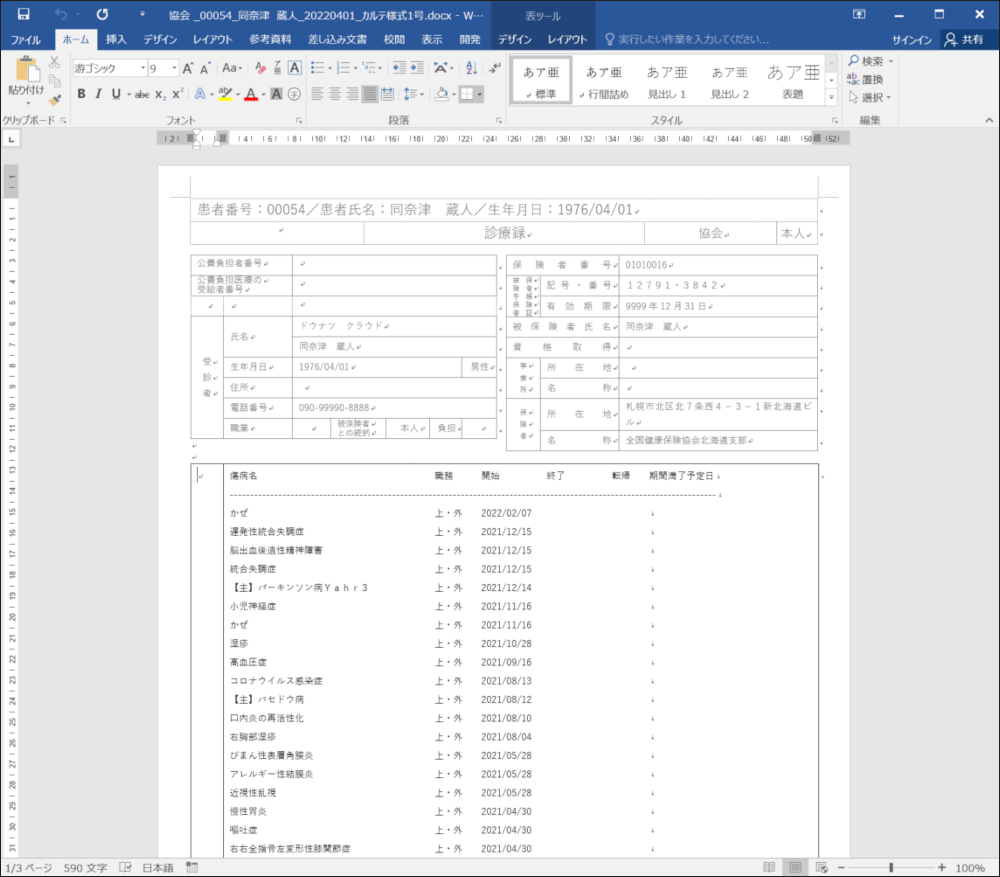The width and height of the screenshot is (1000, 877).
Task: Increase the paragraph indent
Action: click(417, 68)
